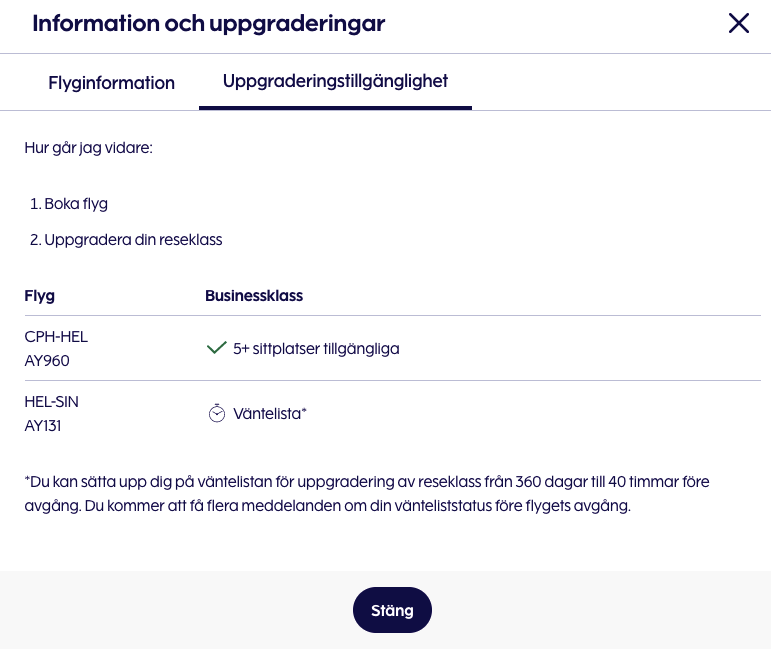Click step '1. Boka flyg'
Screen dimensions: 771x649
point(69,204)
